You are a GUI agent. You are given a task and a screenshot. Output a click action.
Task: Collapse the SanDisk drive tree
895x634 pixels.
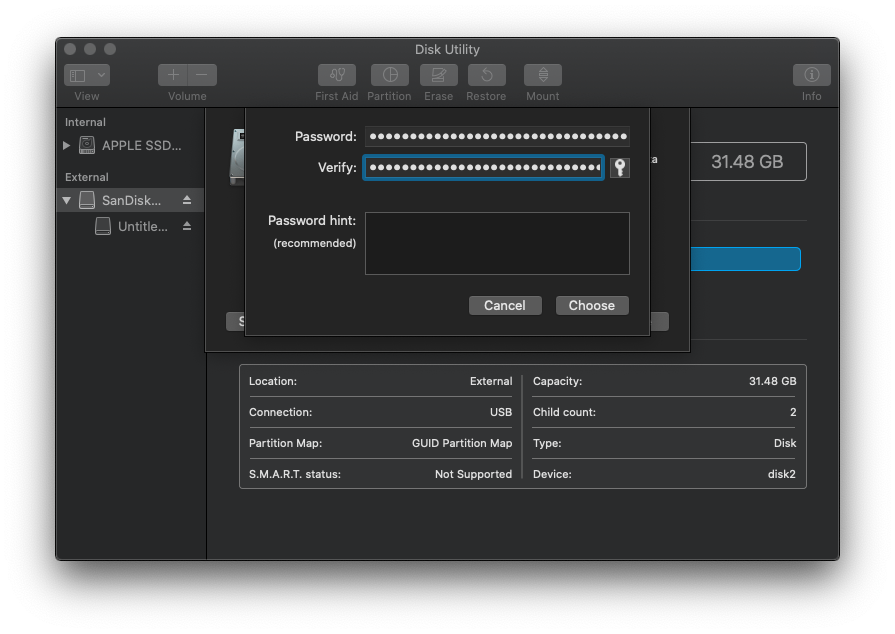[66, 199]
